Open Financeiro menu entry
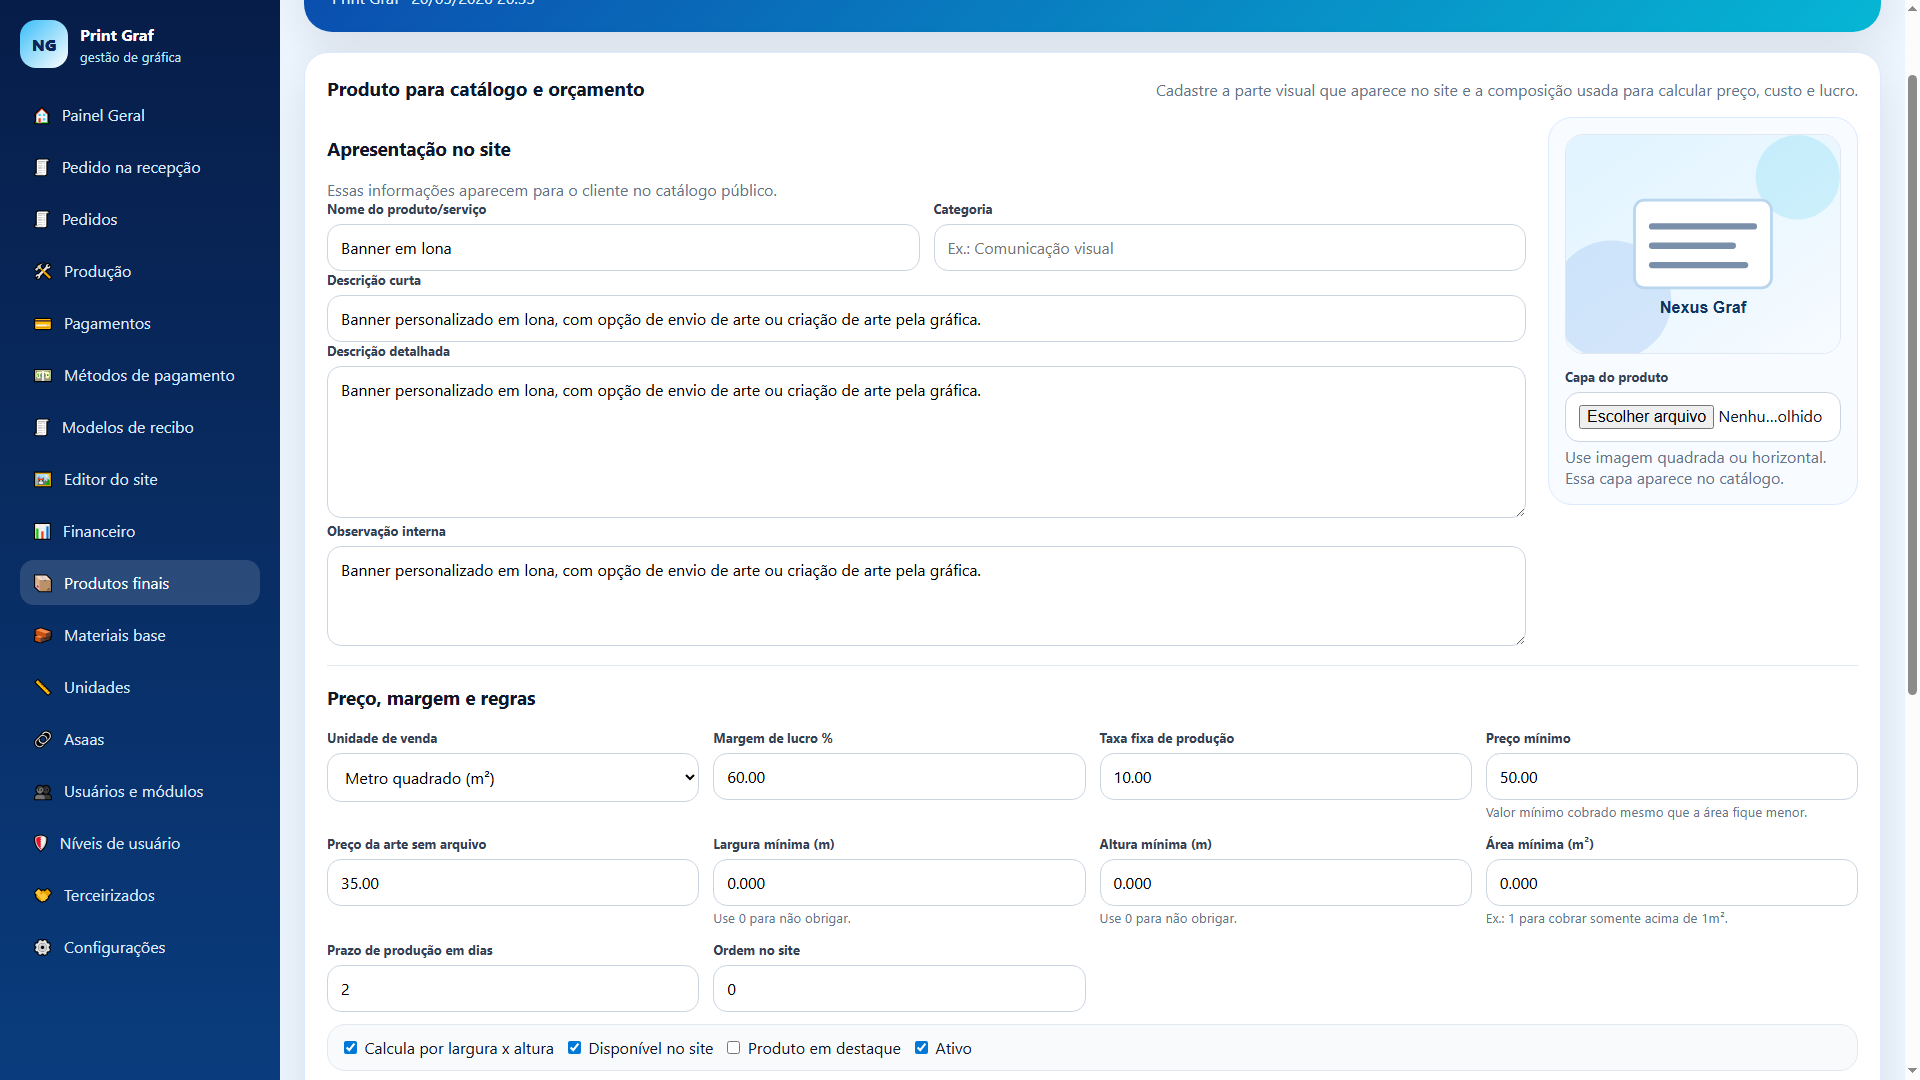Screen dimensions: 1920x1080 click(140, 532)
